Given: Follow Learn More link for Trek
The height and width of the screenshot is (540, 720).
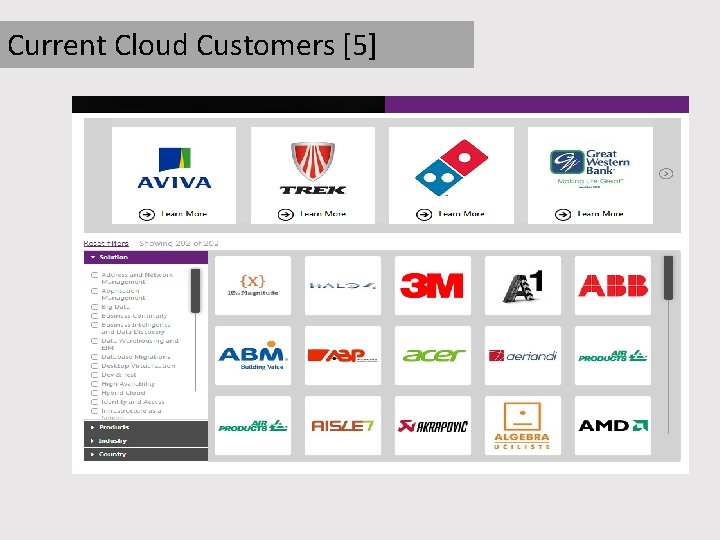Looking at the screenshot, I should (323, 214).
